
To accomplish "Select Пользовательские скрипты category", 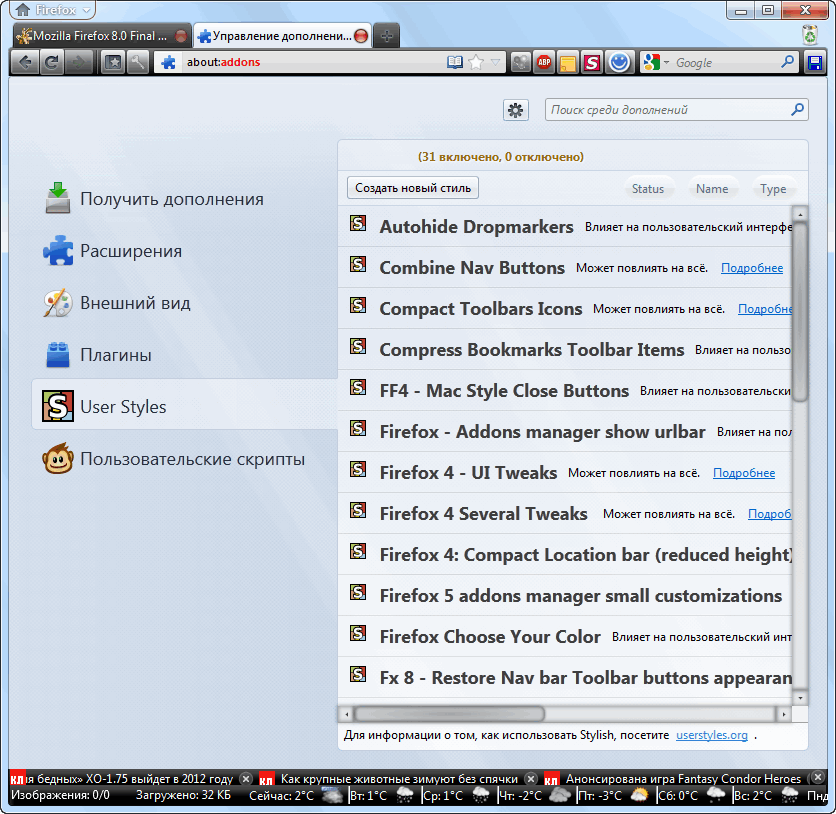I will click(x=192, y=459).
